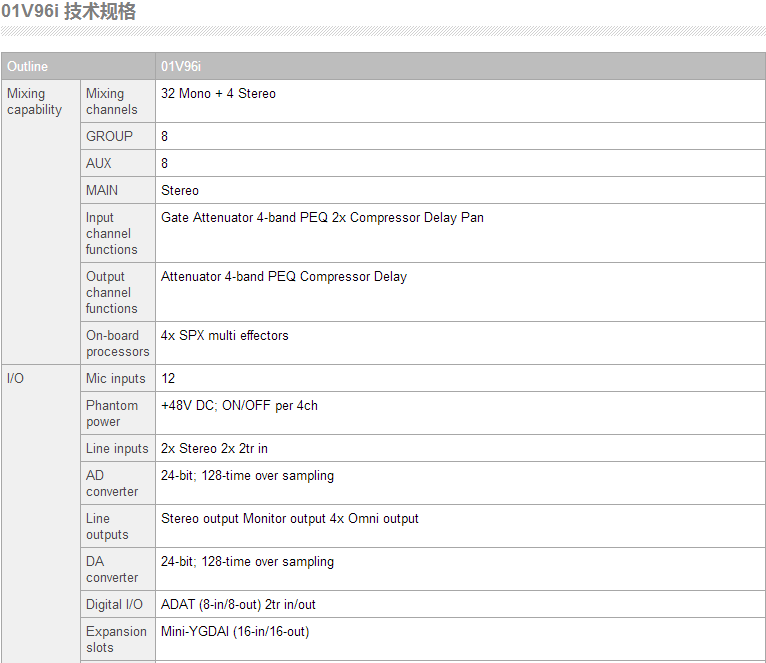Select the '12' mic inputs value

[x=168, y=378]
